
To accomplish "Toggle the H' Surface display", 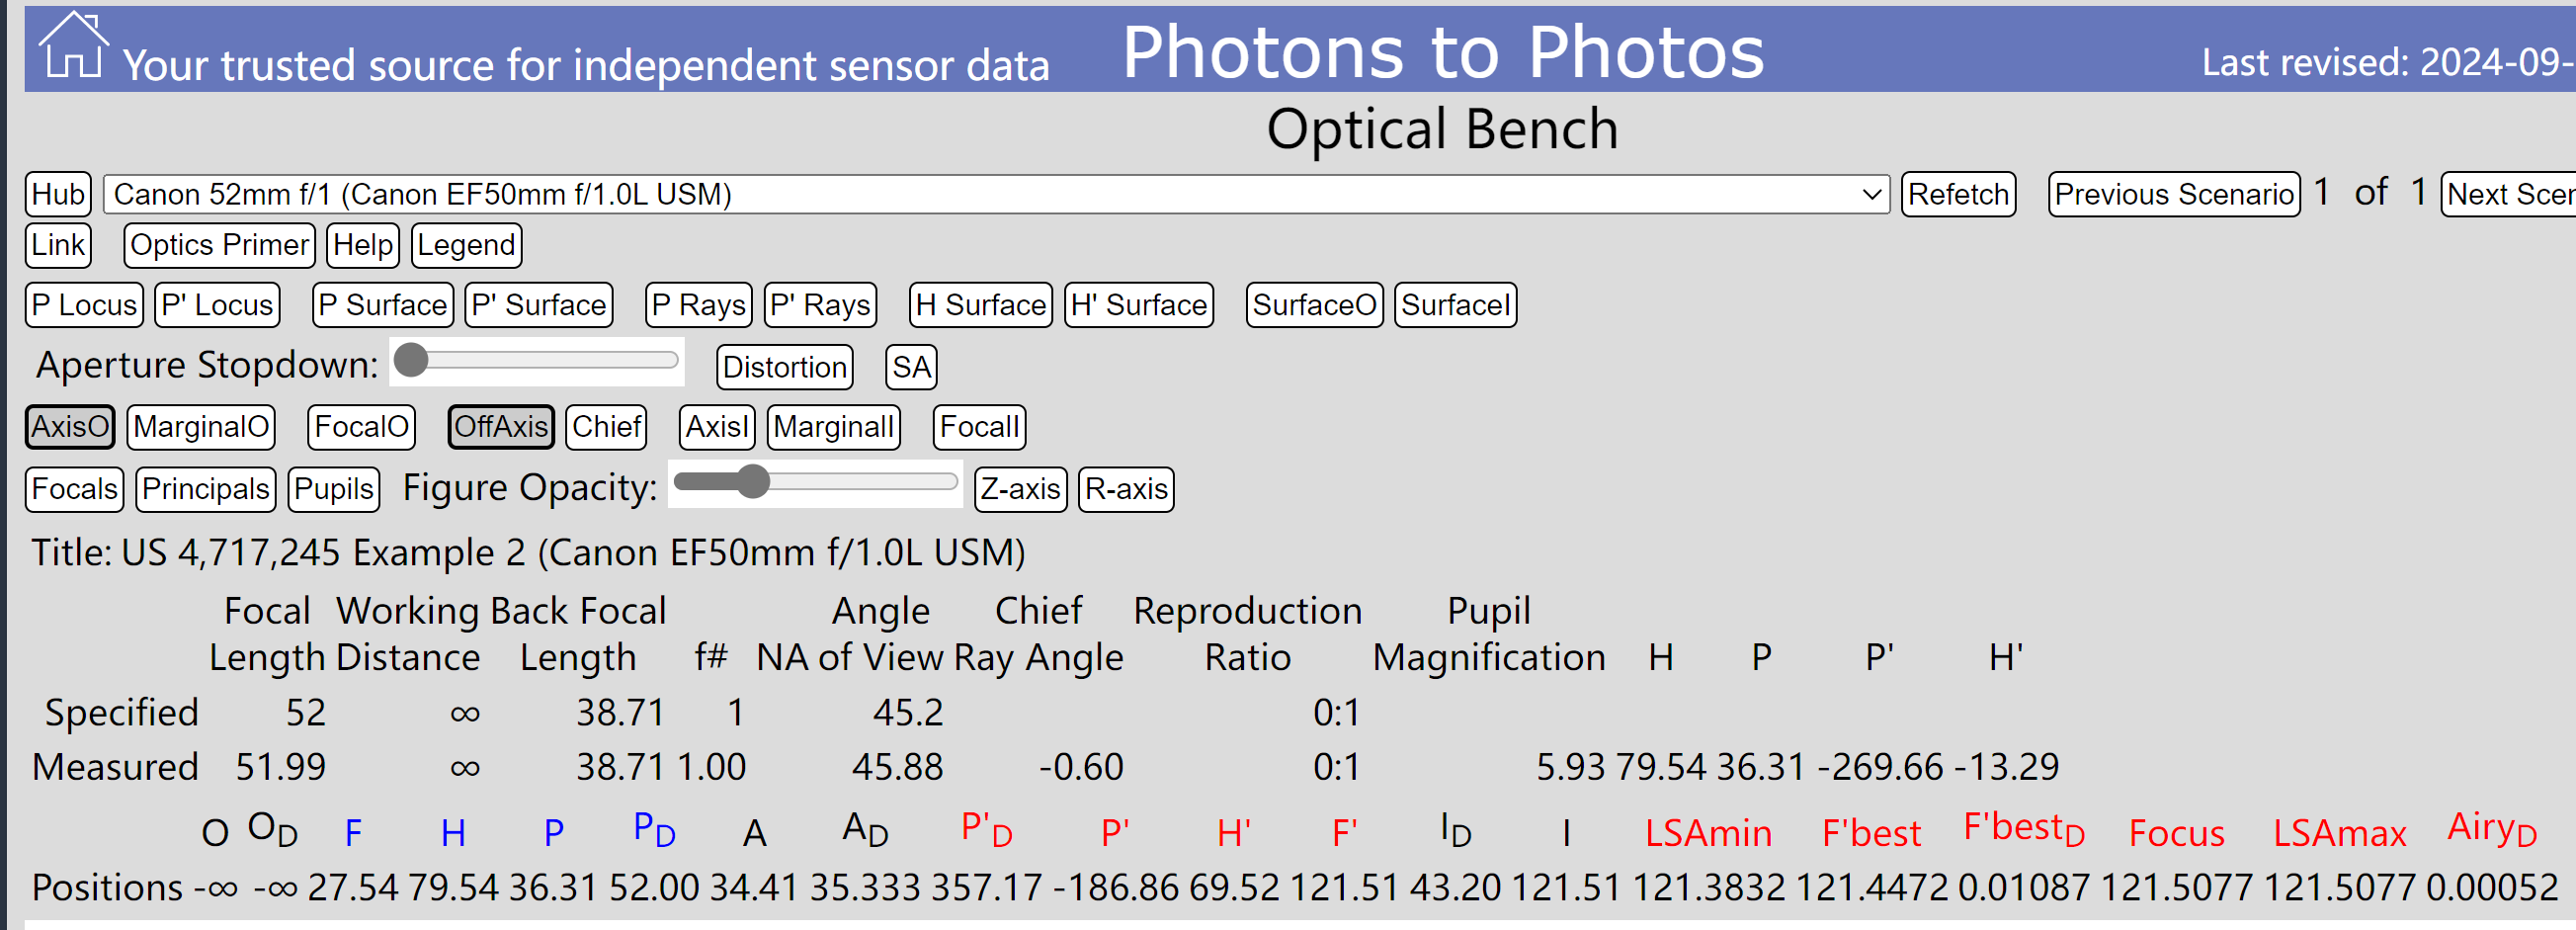I will pos(1139,305).
